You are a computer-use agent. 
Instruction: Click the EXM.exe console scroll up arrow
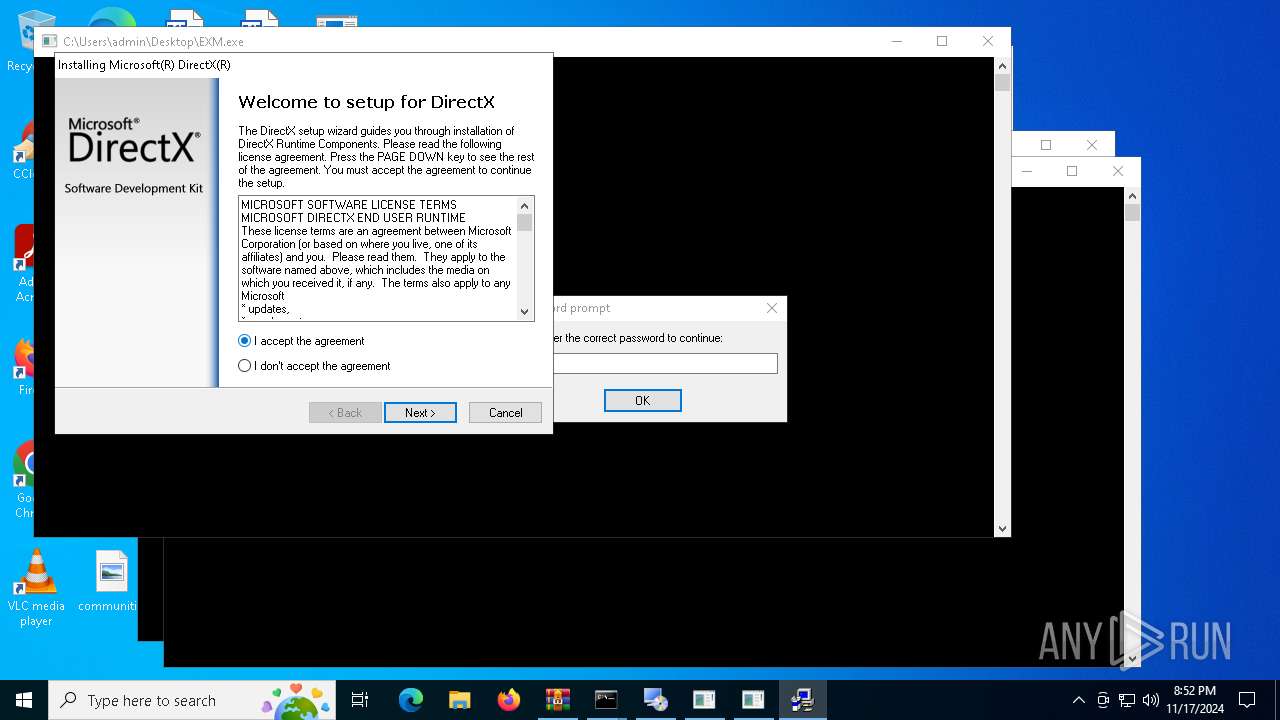(x=1002, y=66)
